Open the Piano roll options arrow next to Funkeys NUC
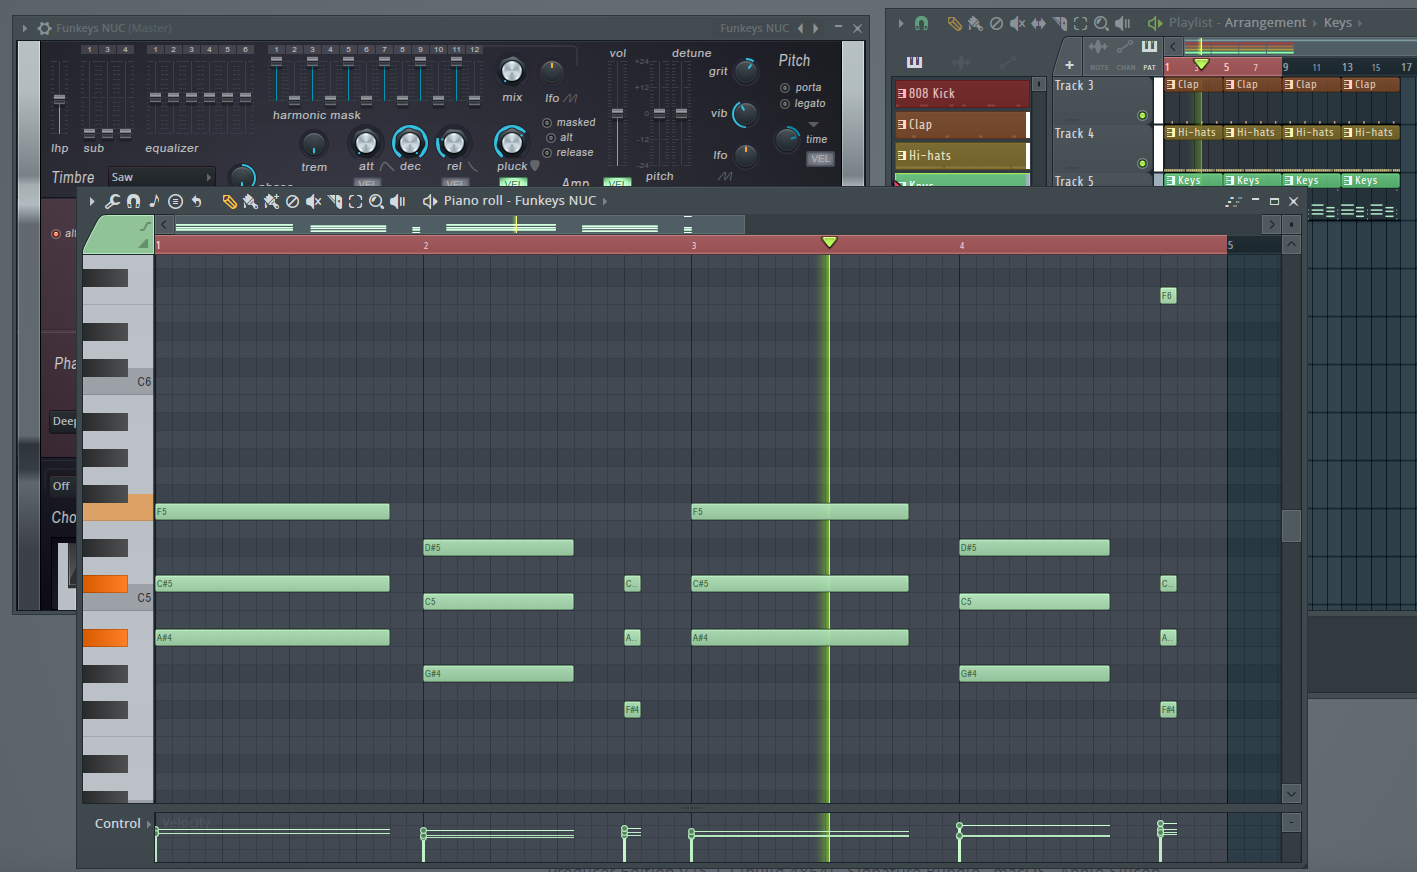Viewport: 1417px width, 872px height. coord(605,200)
